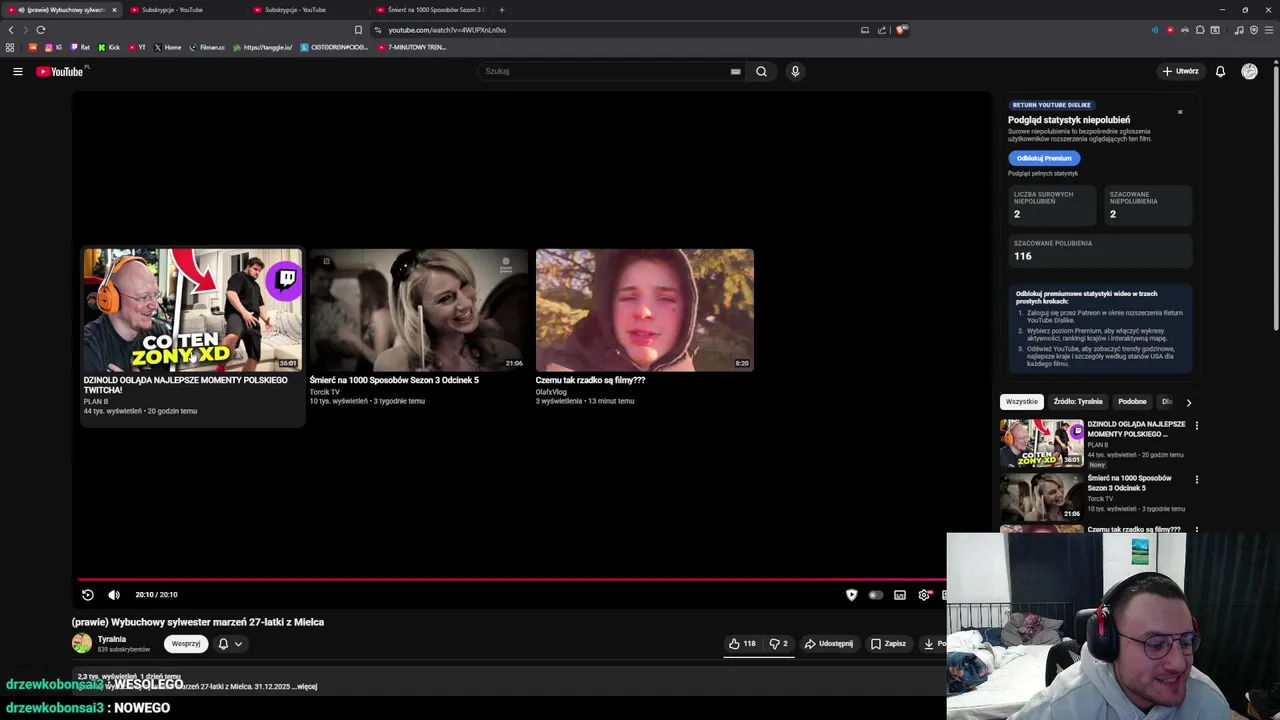The image size is (1280, 720).
Task: Play endscreen Czemu tak rzadko są filmy thumbnail
Action: [x=645, y=310]
